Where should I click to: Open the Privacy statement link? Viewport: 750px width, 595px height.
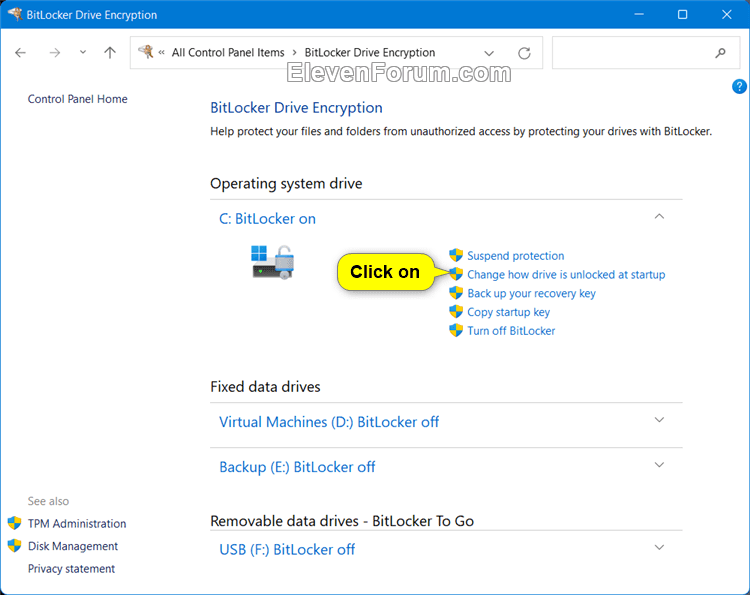click(71, 569)
